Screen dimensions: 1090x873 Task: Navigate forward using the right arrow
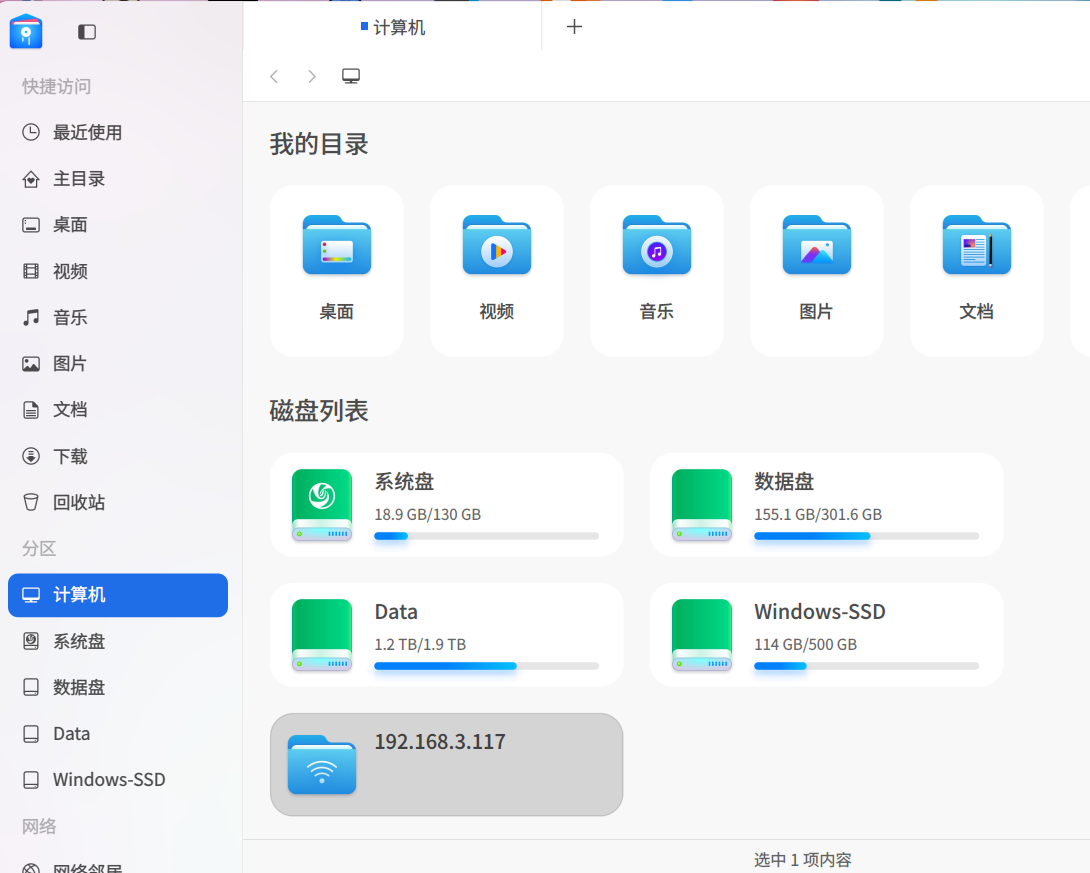tap(311, 75)
